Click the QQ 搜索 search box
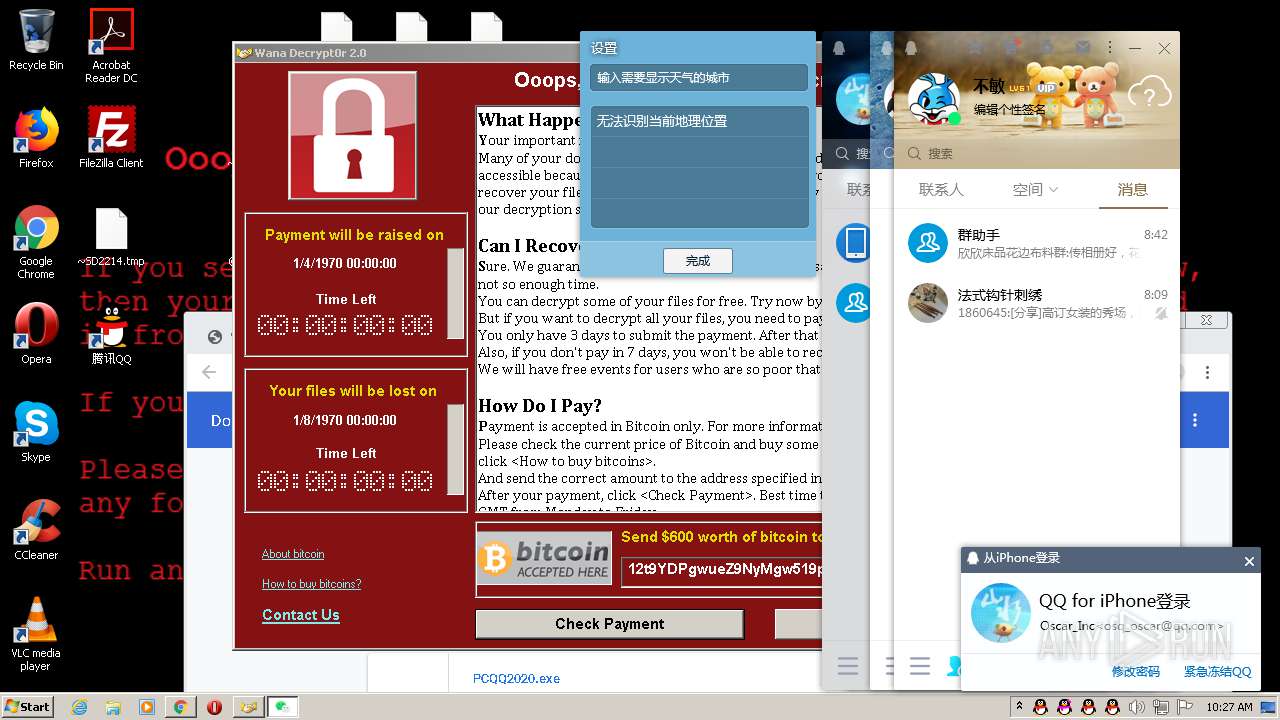 pos(1036,154)
